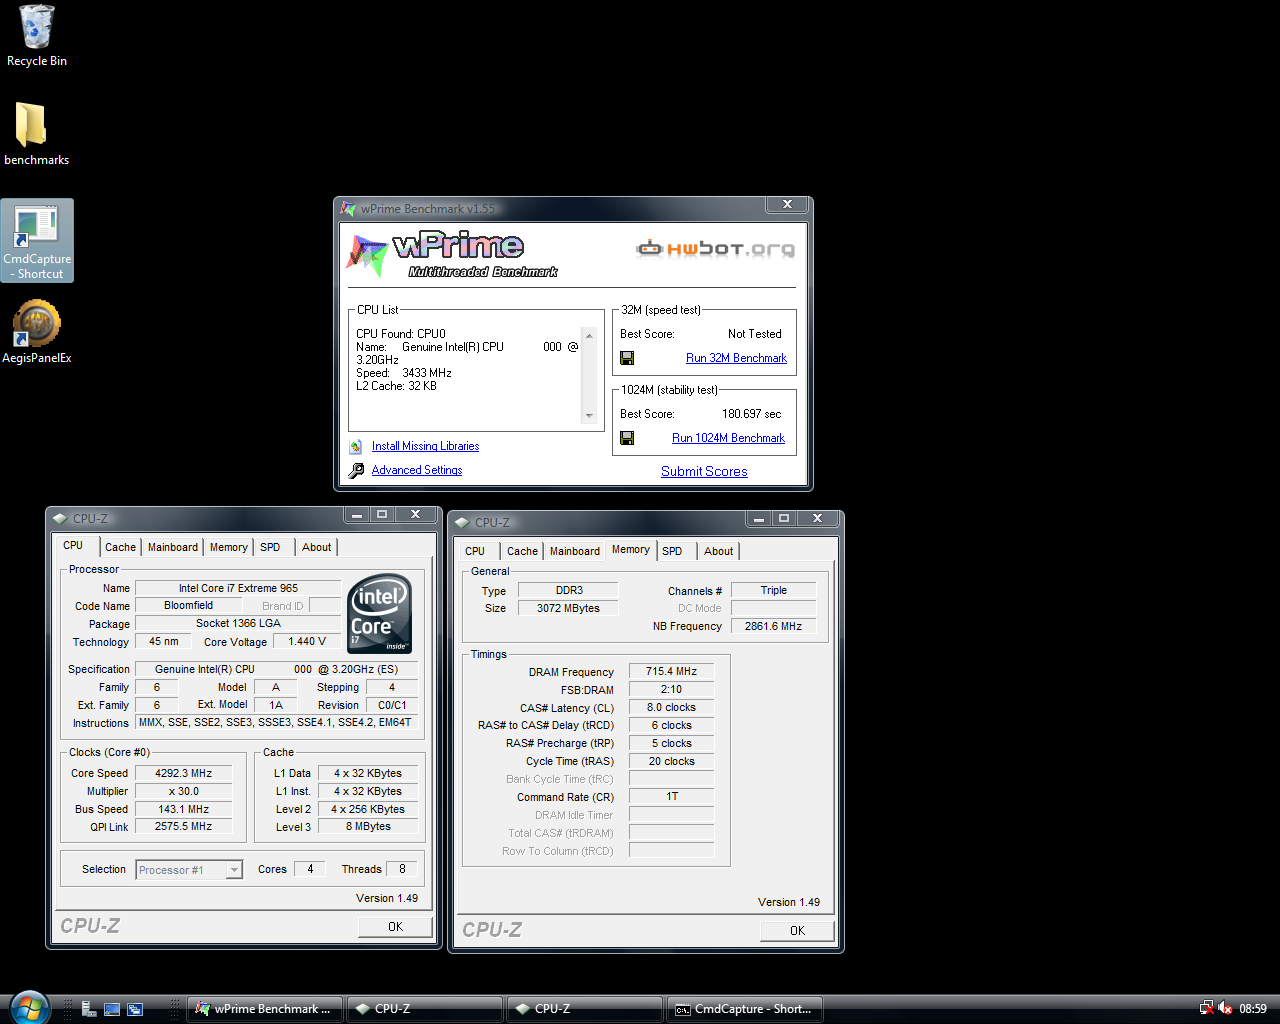Screen dimensions: 1280x1024
Task: Open the Windows Start orb
Action: pos(28,1008)
